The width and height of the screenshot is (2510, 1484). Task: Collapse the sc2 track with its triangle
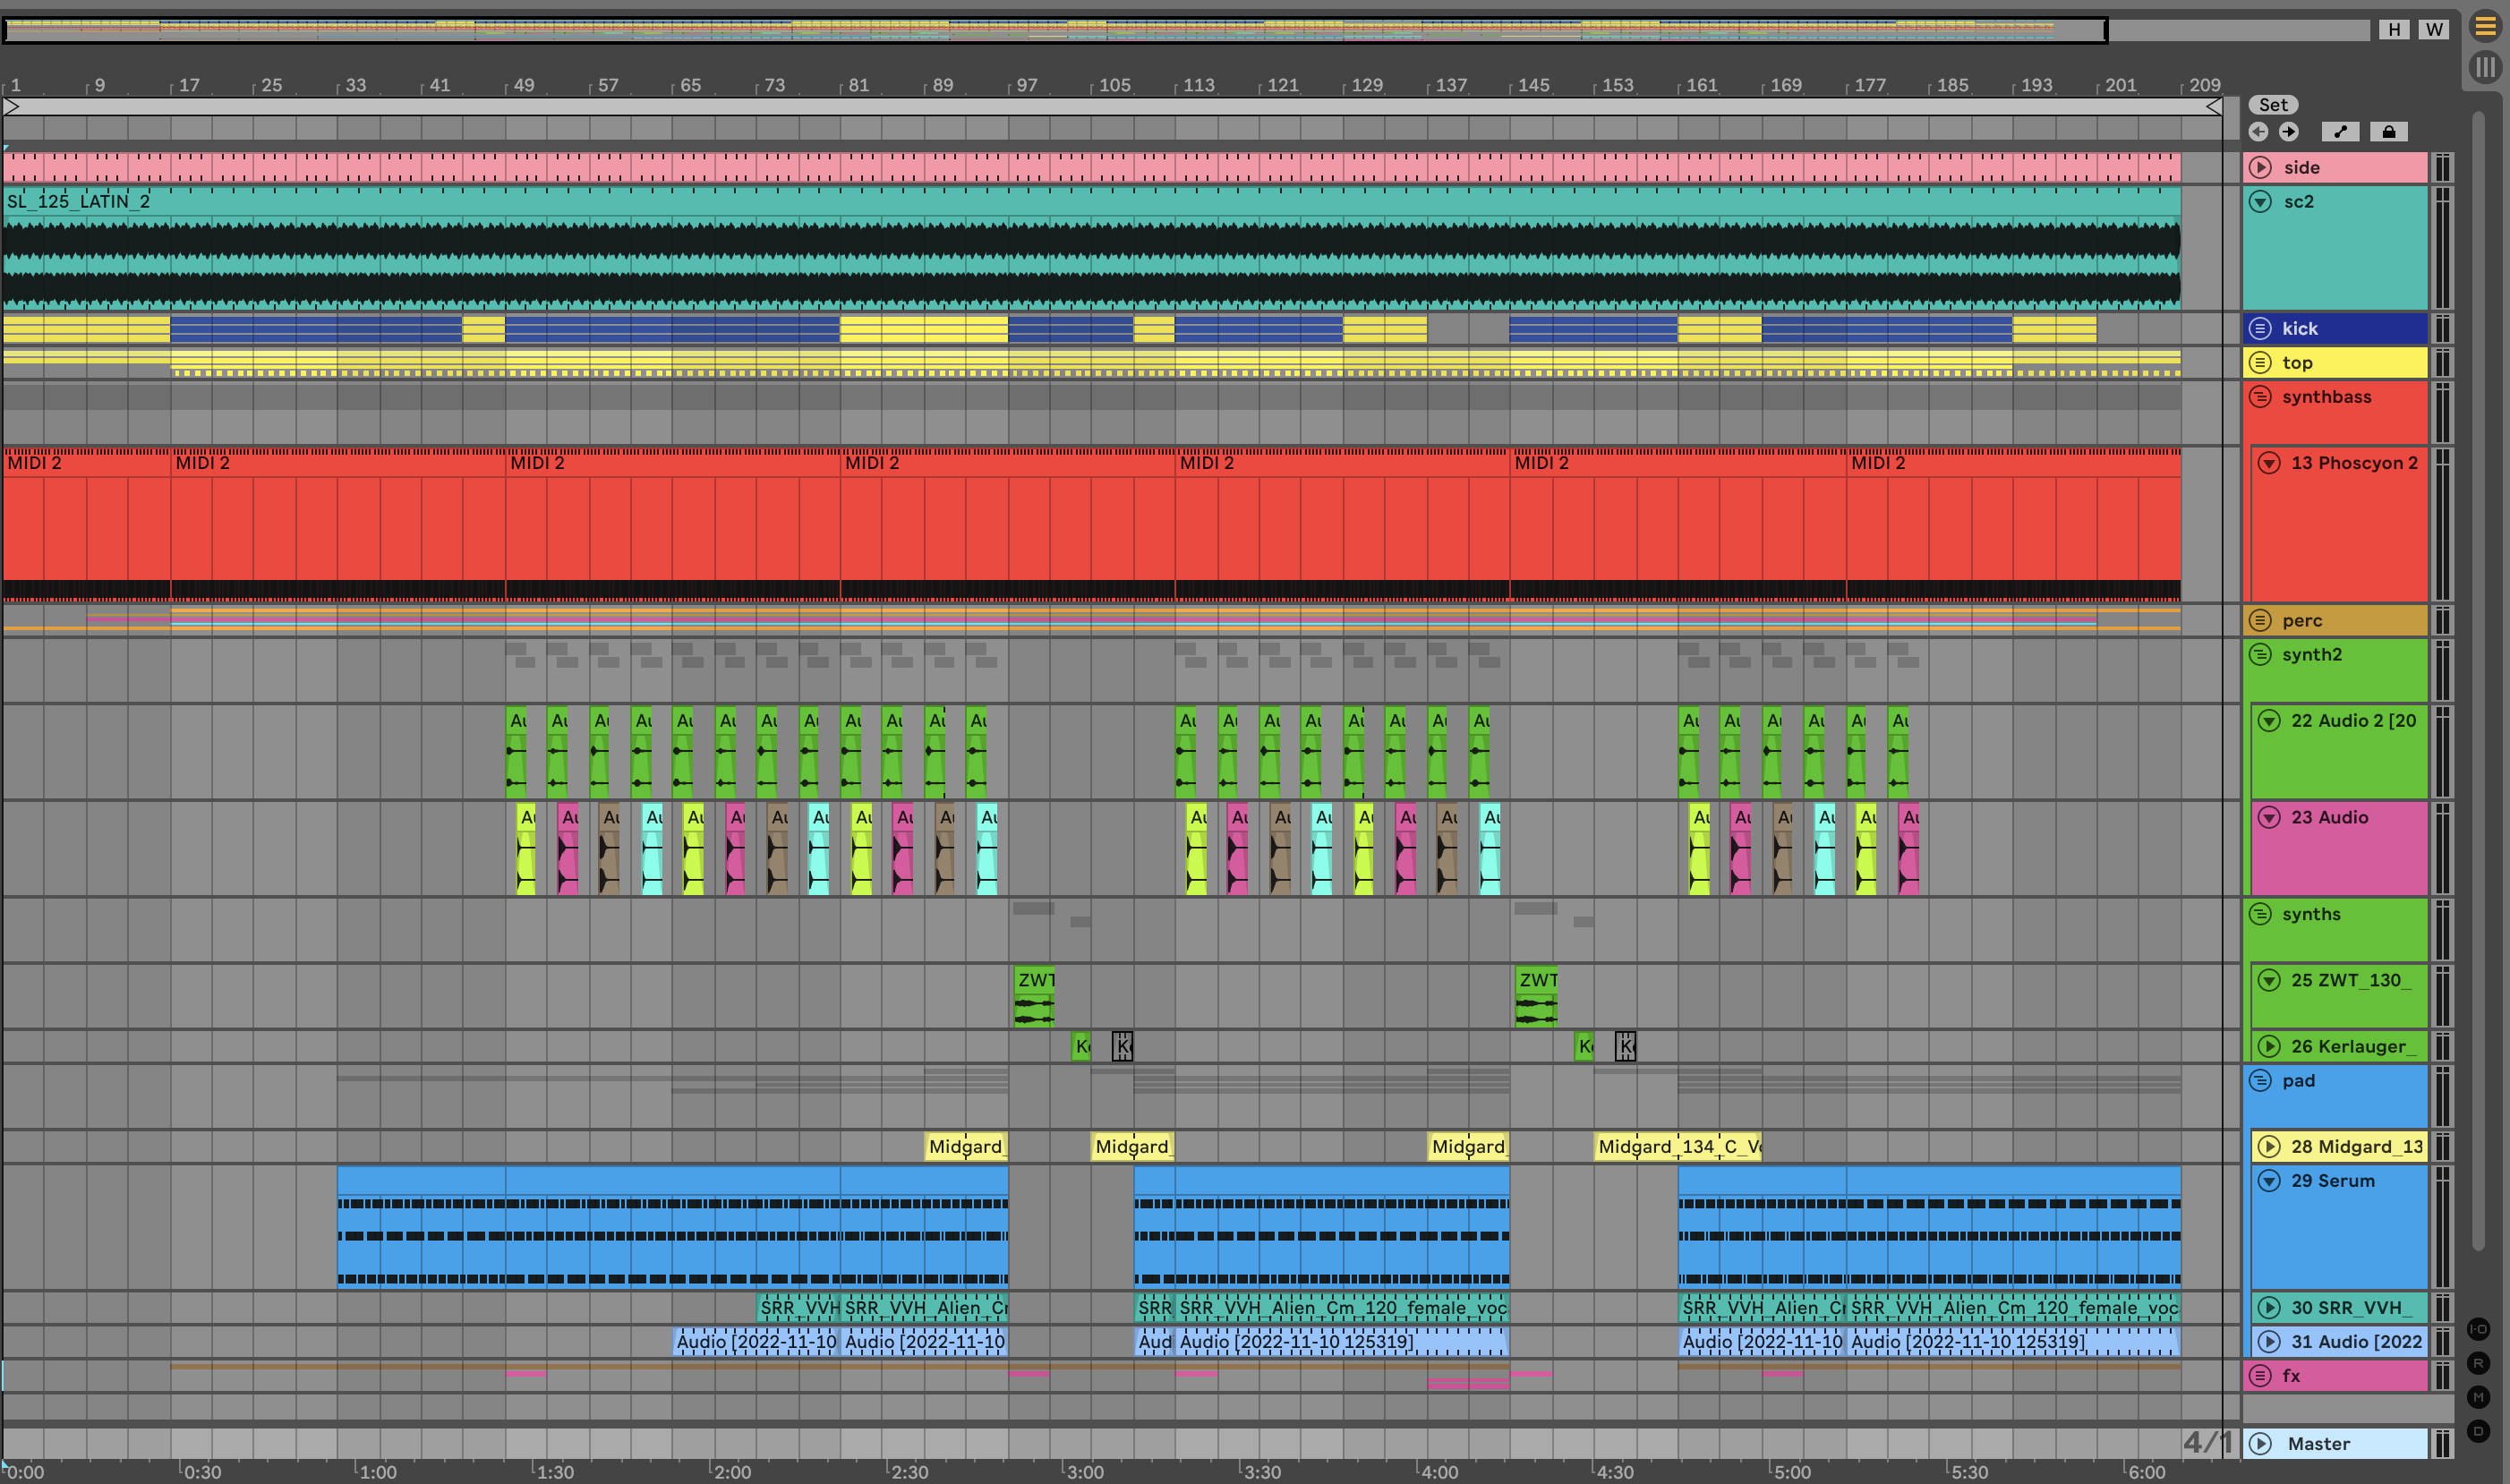point(2260,202)
